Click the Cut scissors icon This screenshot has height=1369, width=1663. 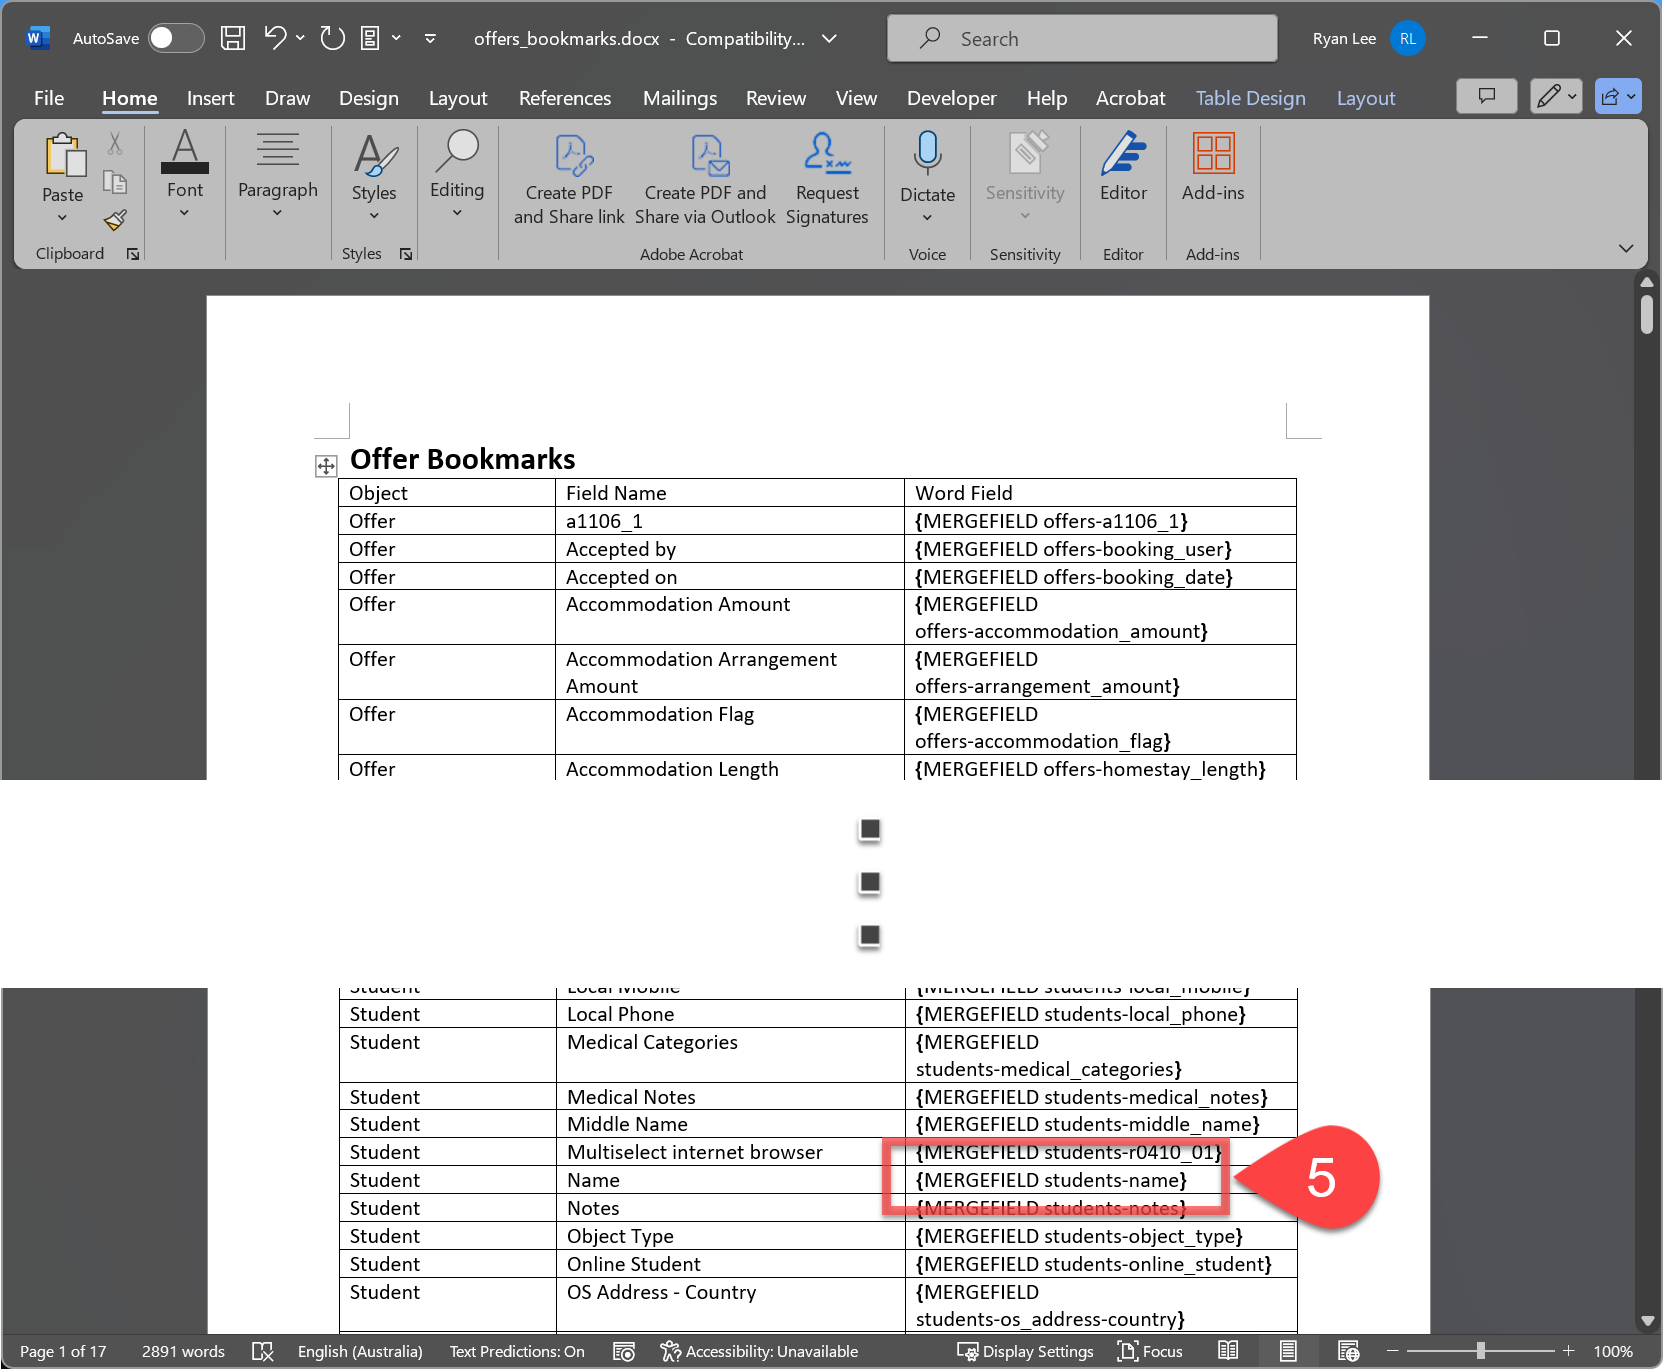coord(115,144)
